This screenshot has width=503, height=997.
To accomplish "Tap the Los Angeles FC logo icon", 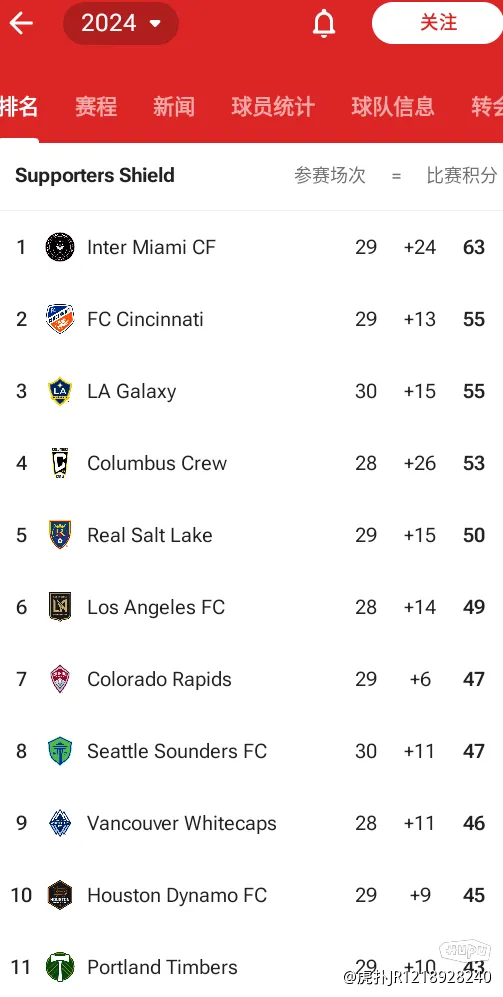I will 60,607.
